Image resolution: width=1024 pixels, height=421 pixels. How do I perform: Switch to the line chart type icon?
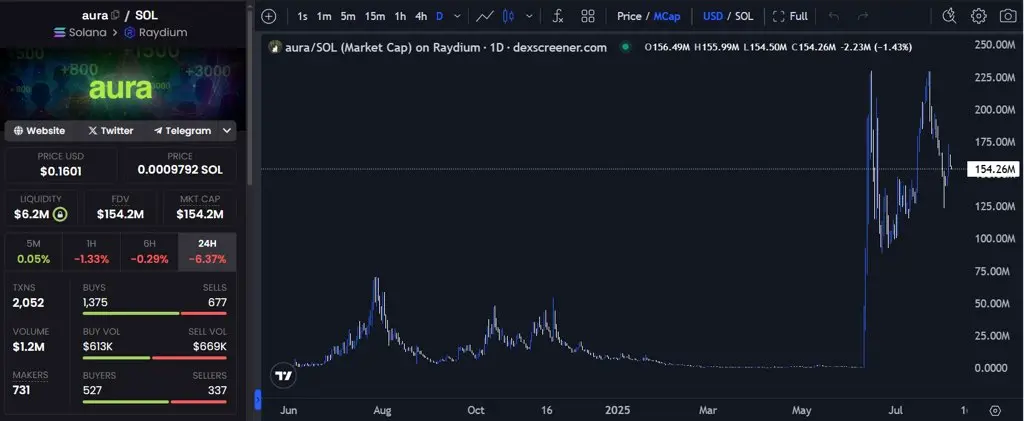[x=485, y=16]
